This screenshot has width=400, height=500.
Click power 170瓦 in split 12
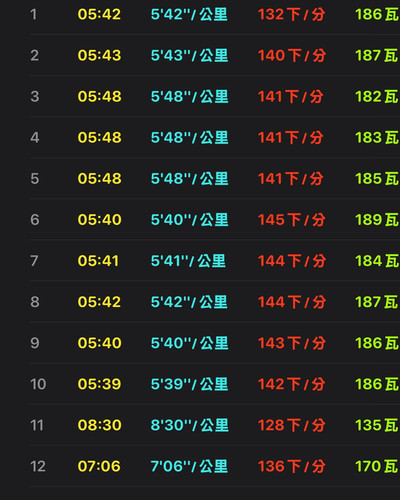[x=377, y=466]
